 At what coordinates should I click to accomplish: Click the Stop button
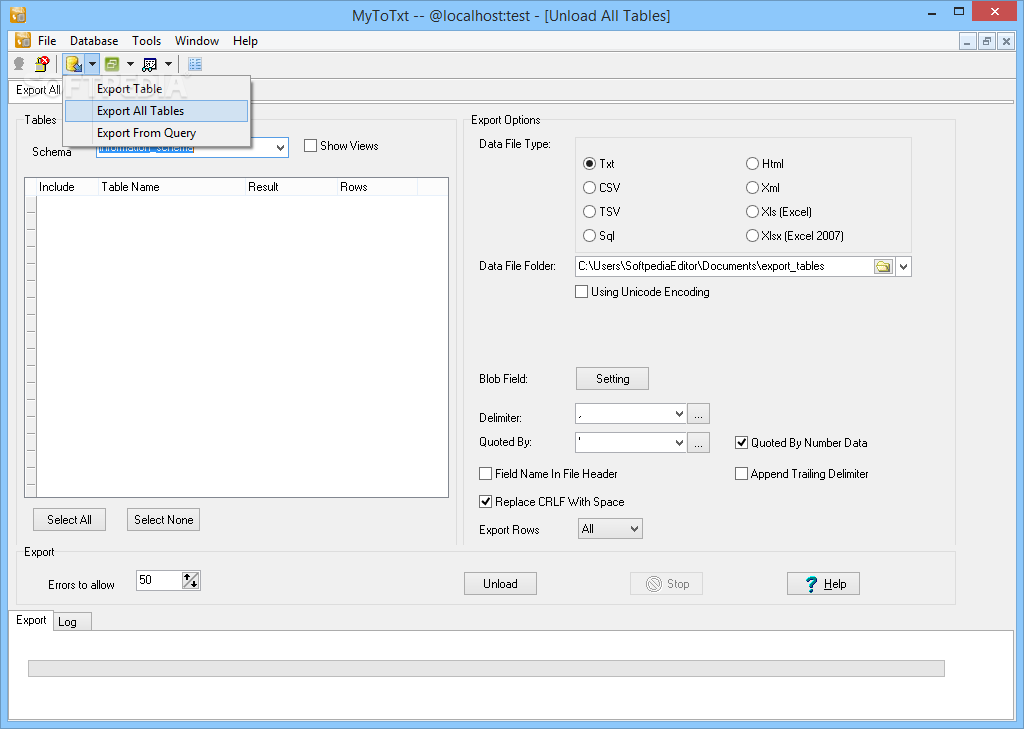coord(666,584)
